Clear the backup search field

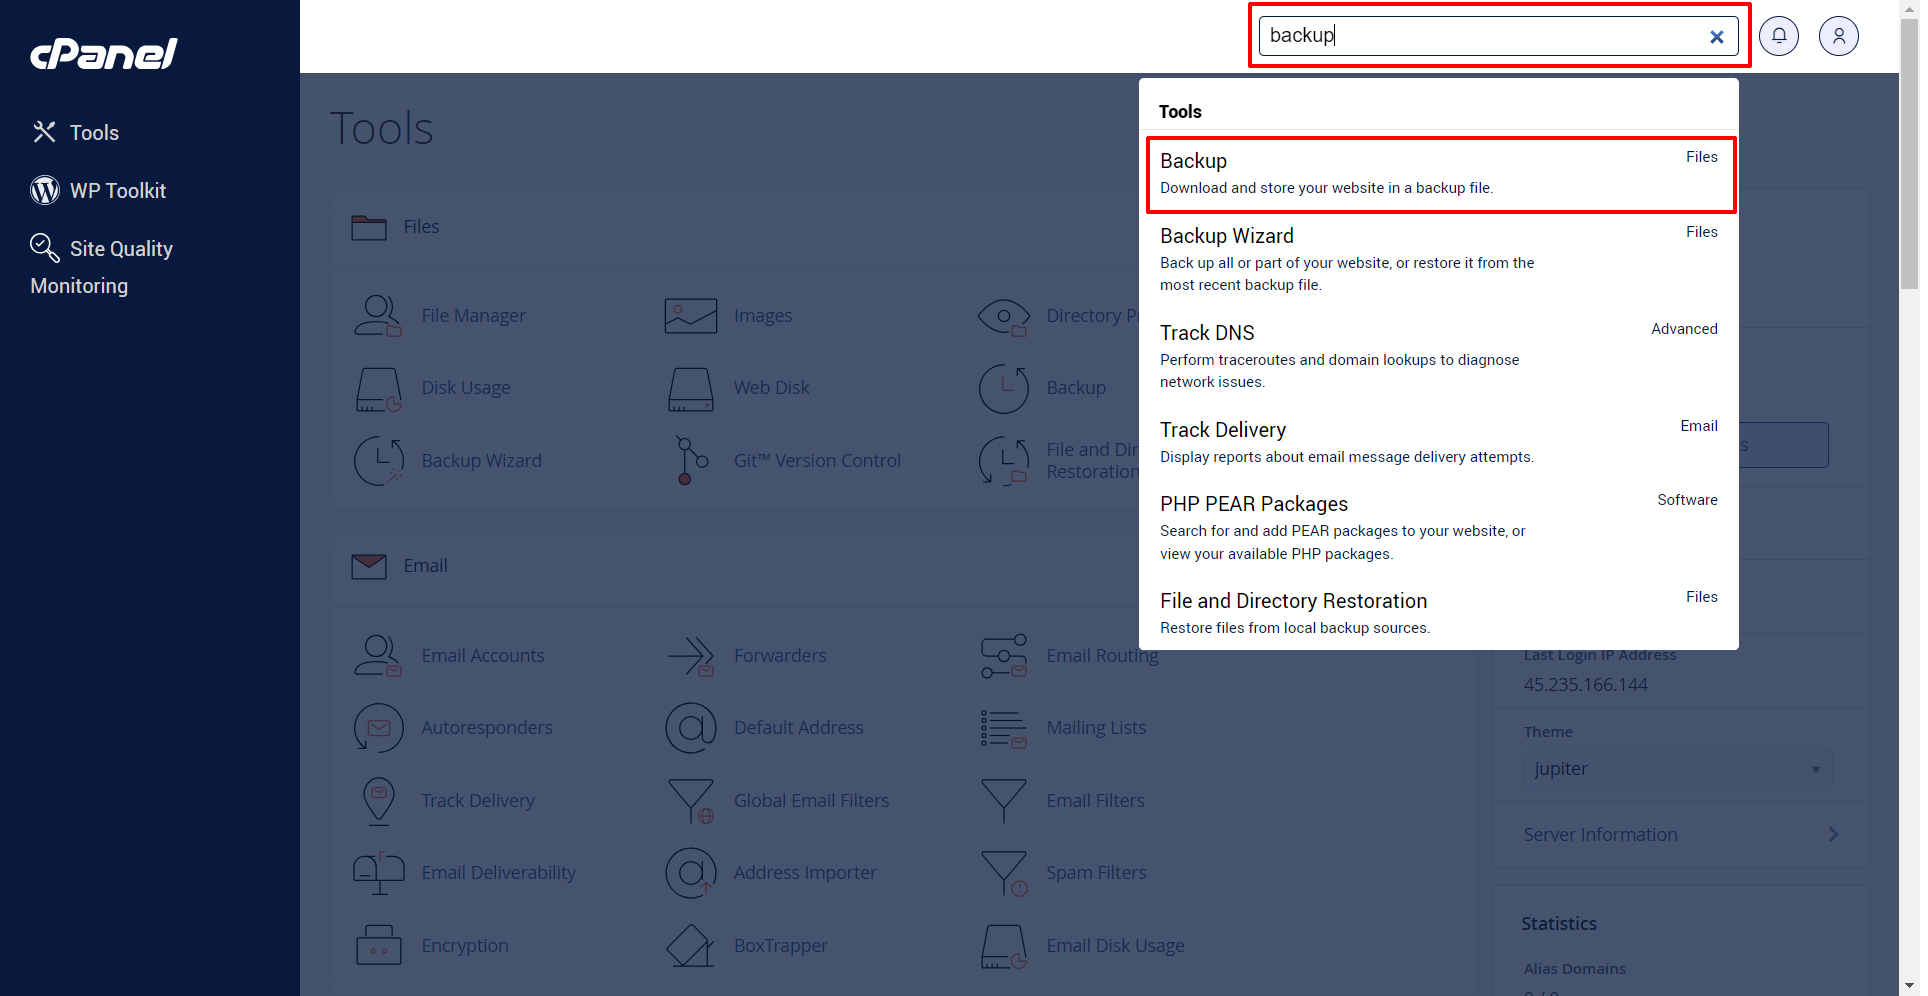[x=1717, y=36]
